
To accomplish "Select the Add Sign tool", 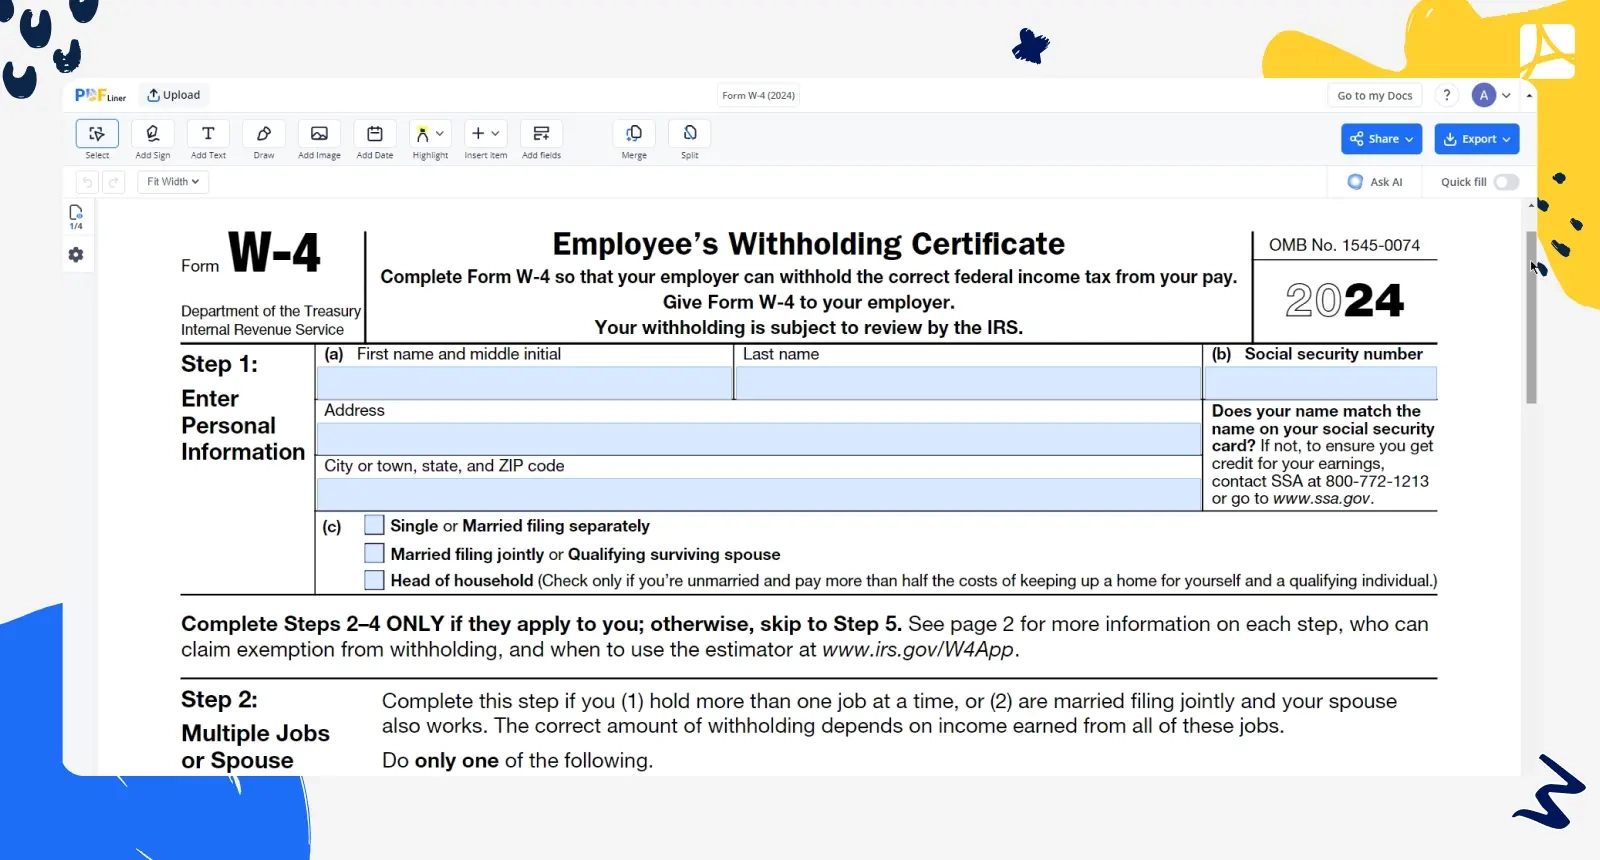I will 153,134.
